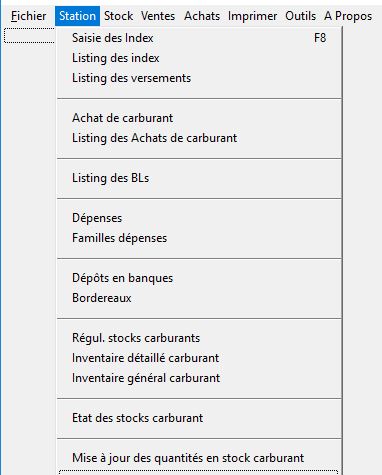This screenshot has width=382, height=475.
Task: Choose Familles dépenses
Action: point(199,238)
